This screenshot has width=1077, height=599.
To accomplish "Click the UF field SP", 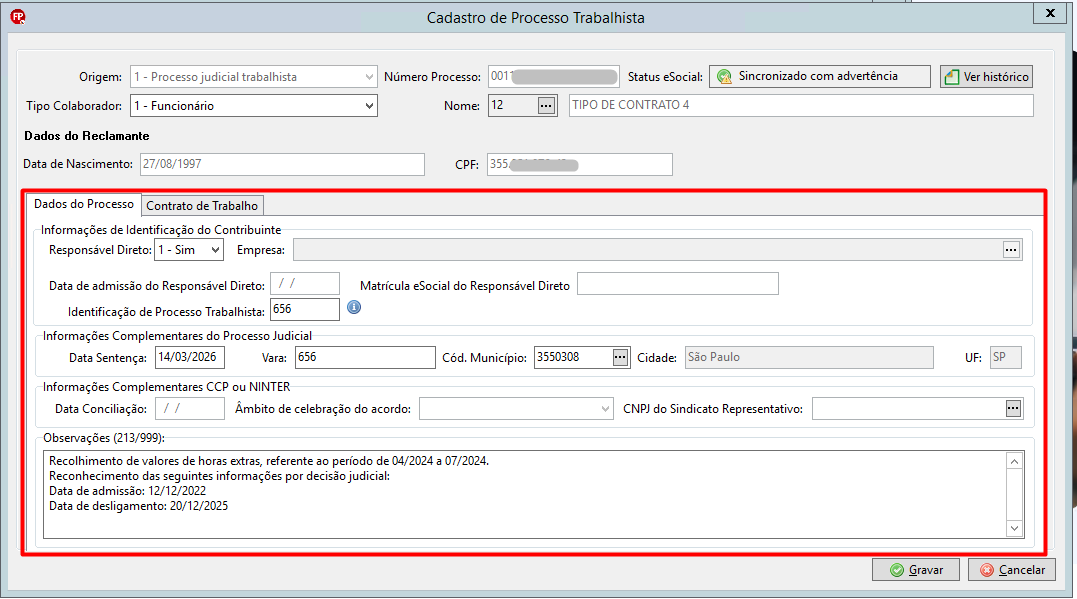I will [1006, 357].
